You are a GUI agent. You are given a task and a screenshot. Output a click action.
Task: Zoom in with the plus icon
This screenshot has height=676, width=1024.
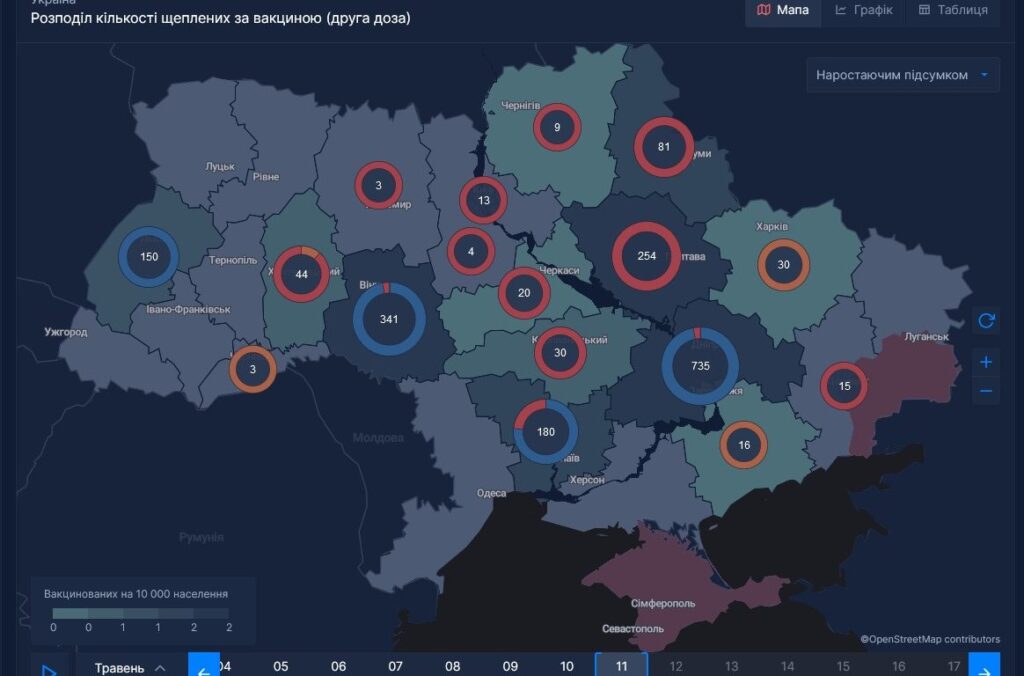coord(986,362)
